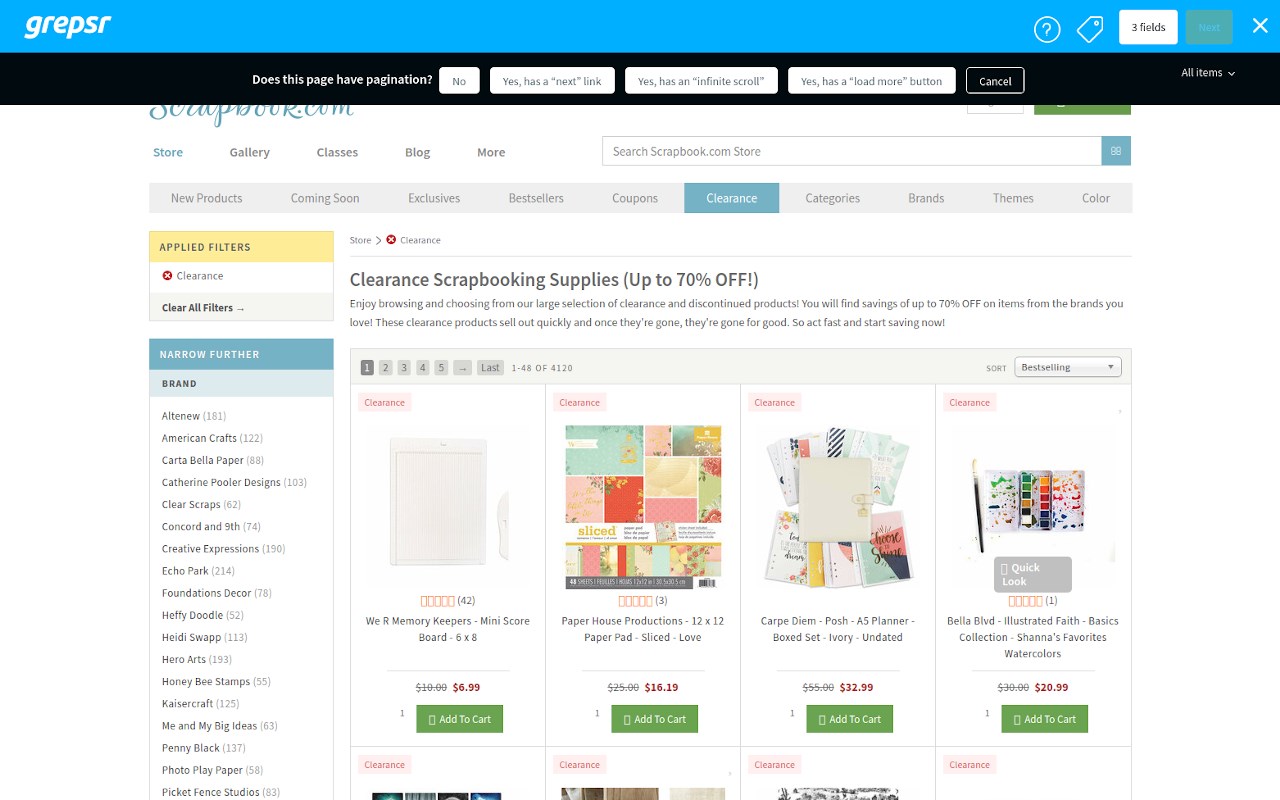Open Carpe Diem A5 Planner thumbnail
The height and width of the screenshot is (800, 1280).
pos(838,506)
